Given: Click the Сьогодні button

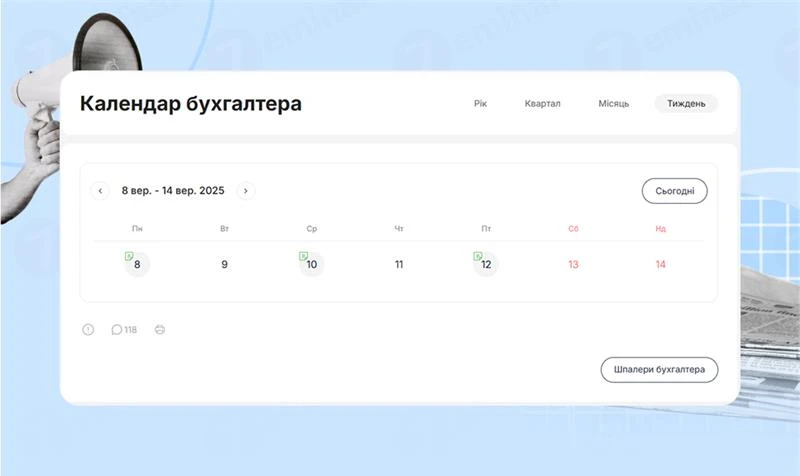Looking at the screenshot, I should click(674, 191).
